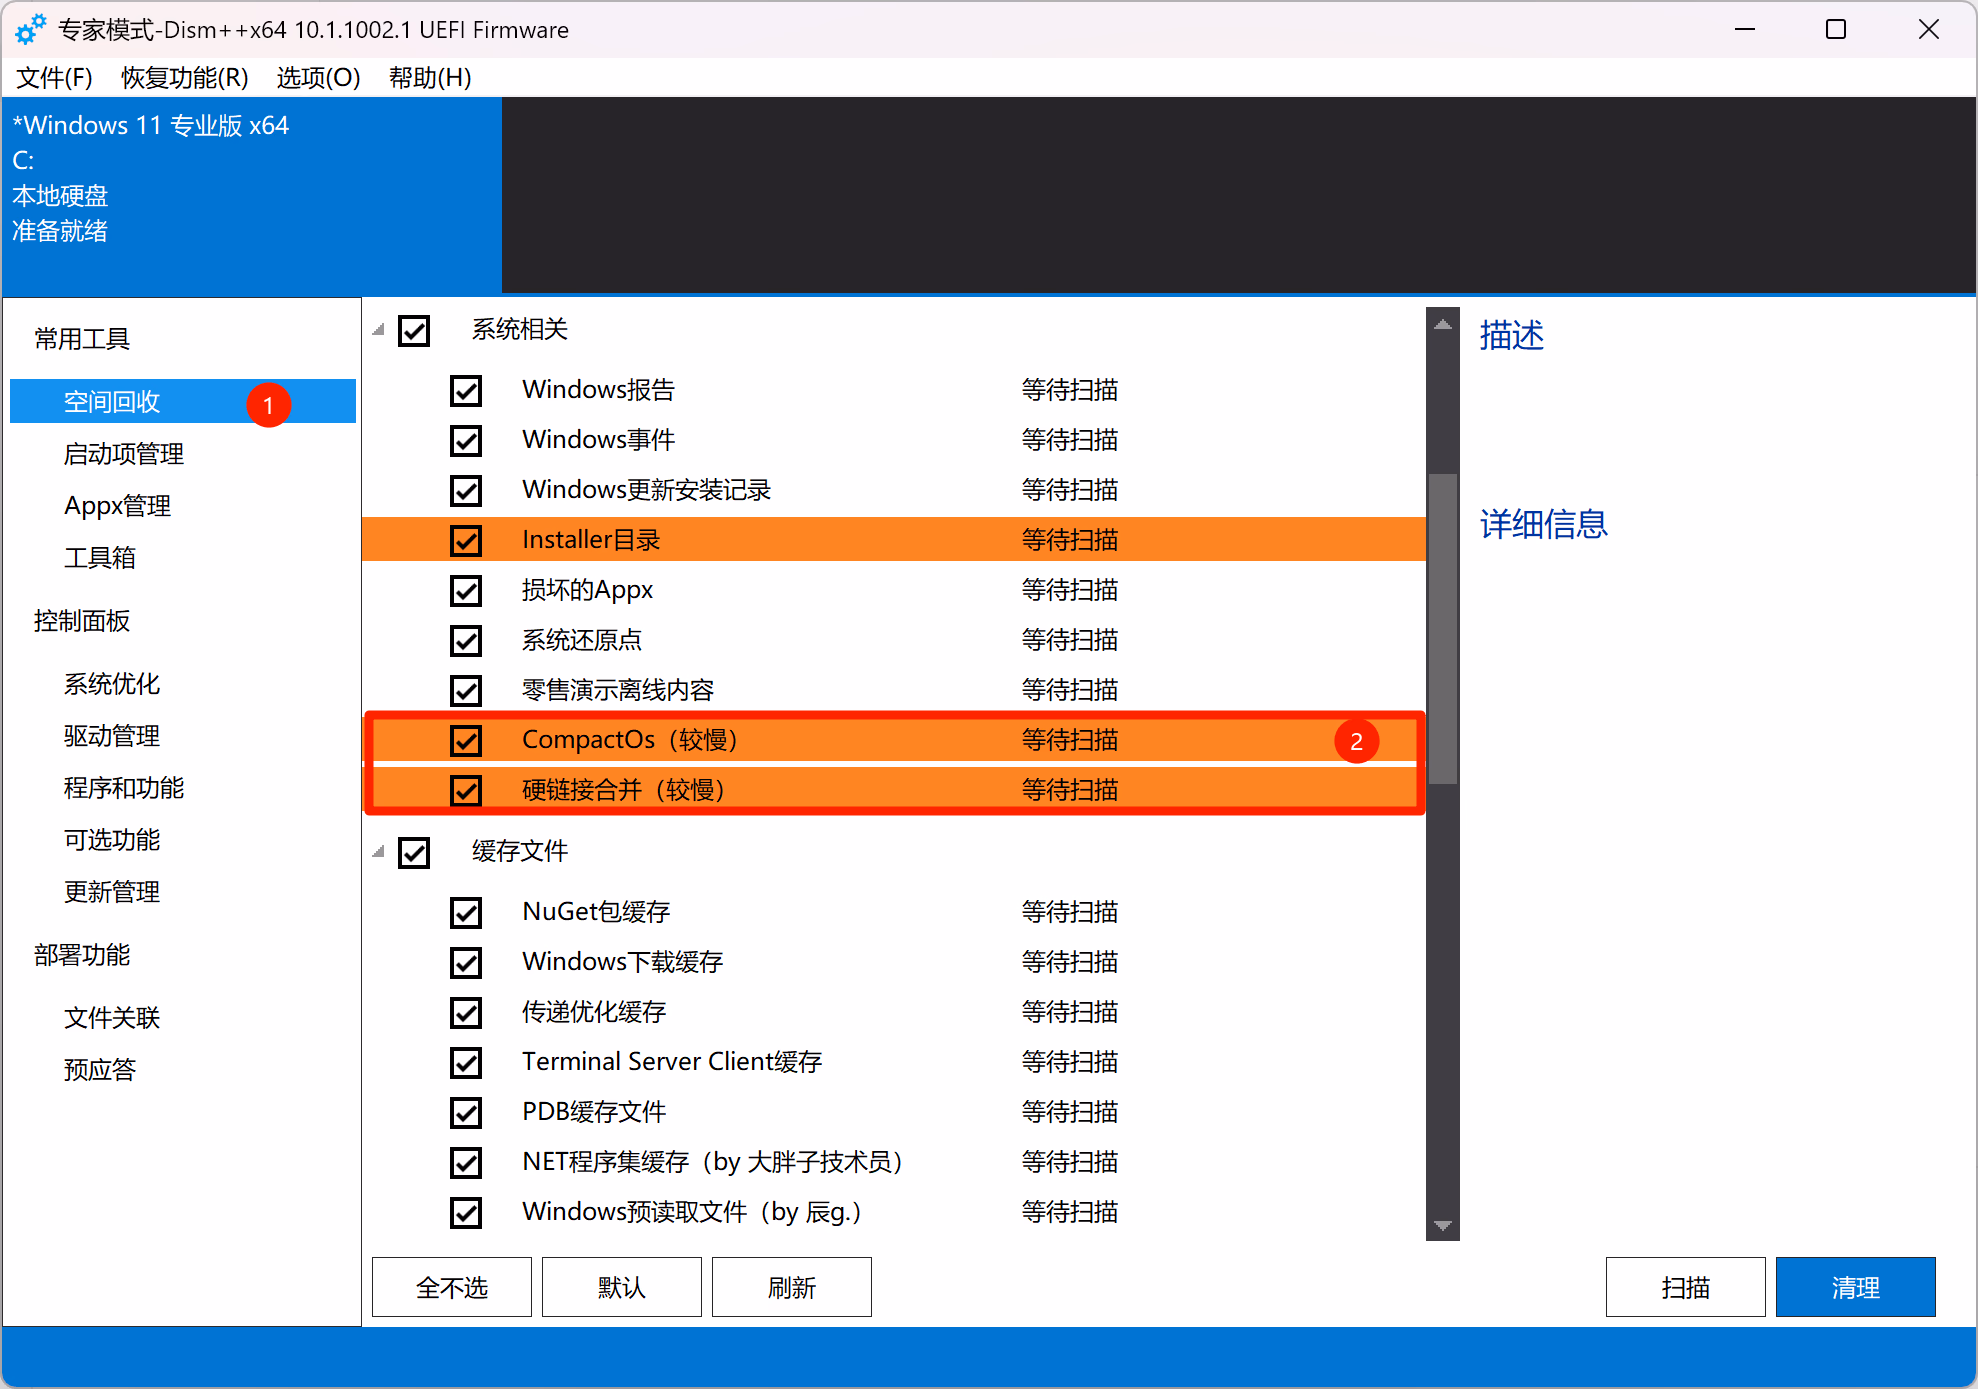The height and width of the screenshot is (1389, 1978).
Task: Open the 恢复功能(R) menu
Action: tap(185, 78)
